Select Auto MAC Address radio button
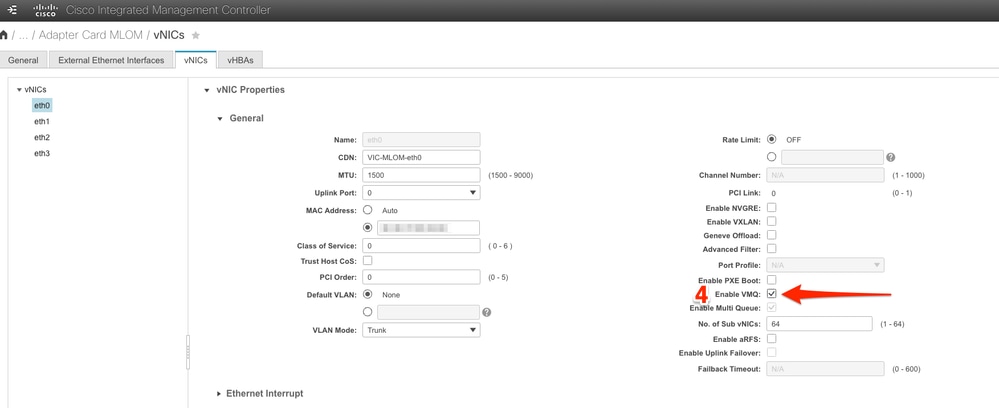The width and height of the screenshot is (999, 408). 367,209
